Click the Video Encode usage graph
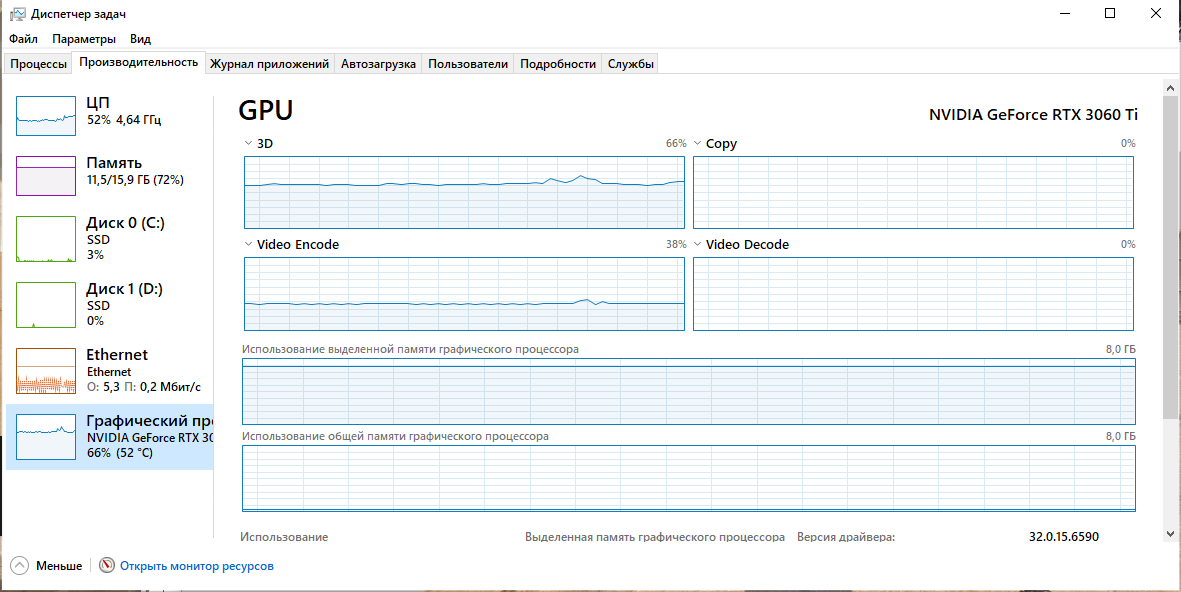1181x592 pixels. point(464,294)
